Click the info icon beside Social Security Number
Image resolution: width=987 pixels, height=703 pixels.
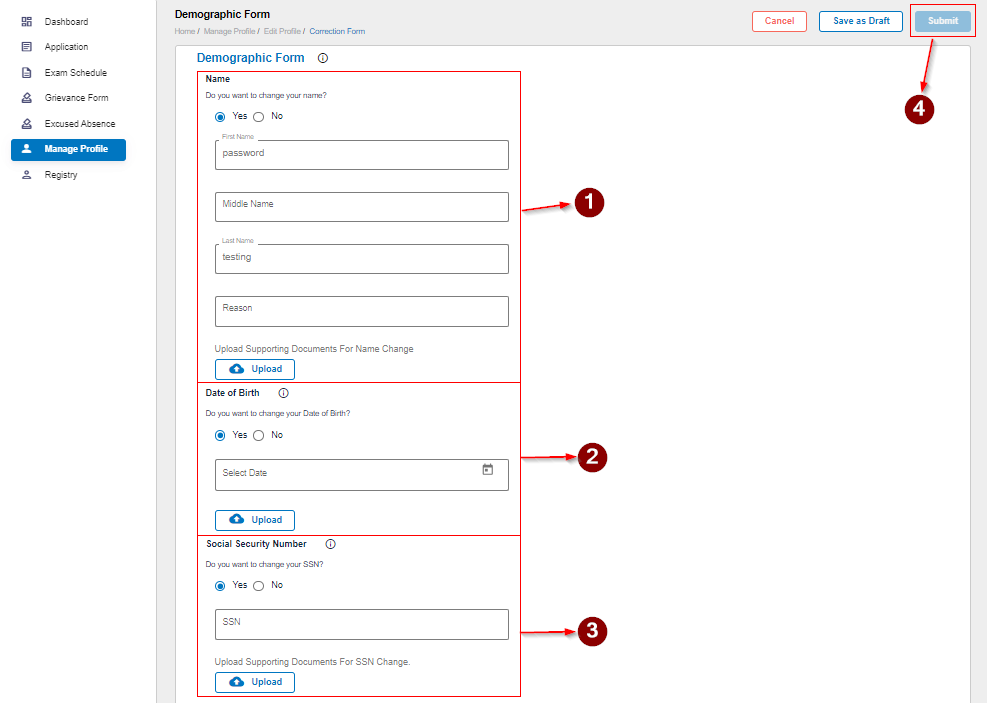(x=330, y=543)
